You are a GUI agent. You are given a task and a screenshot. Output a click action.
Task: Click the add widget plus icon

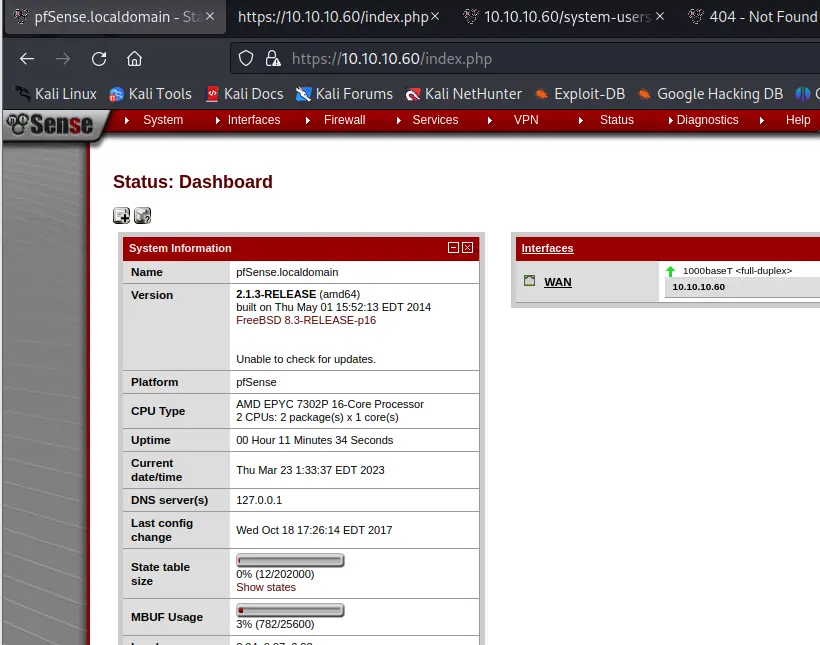tap(121, 216)
